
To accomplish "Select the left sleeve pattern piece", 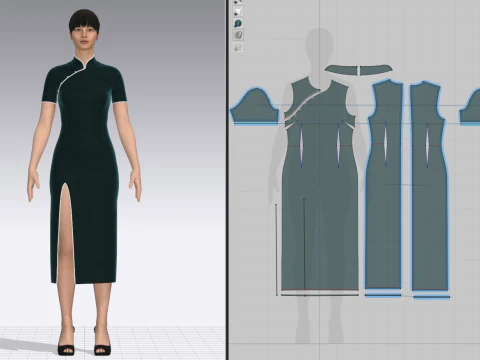I will pos(255,107).
